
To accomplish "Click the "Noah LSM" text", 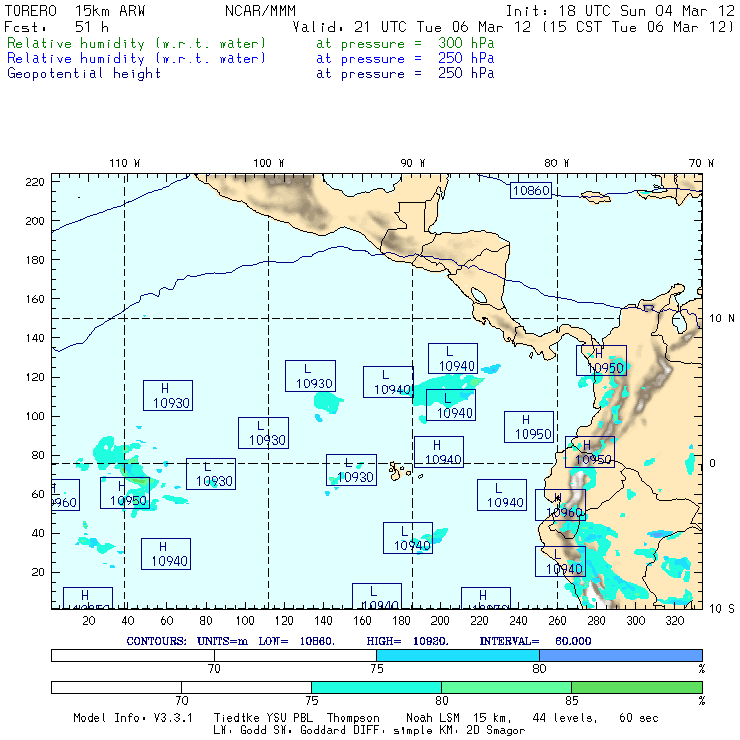I will tap(433, 718).
